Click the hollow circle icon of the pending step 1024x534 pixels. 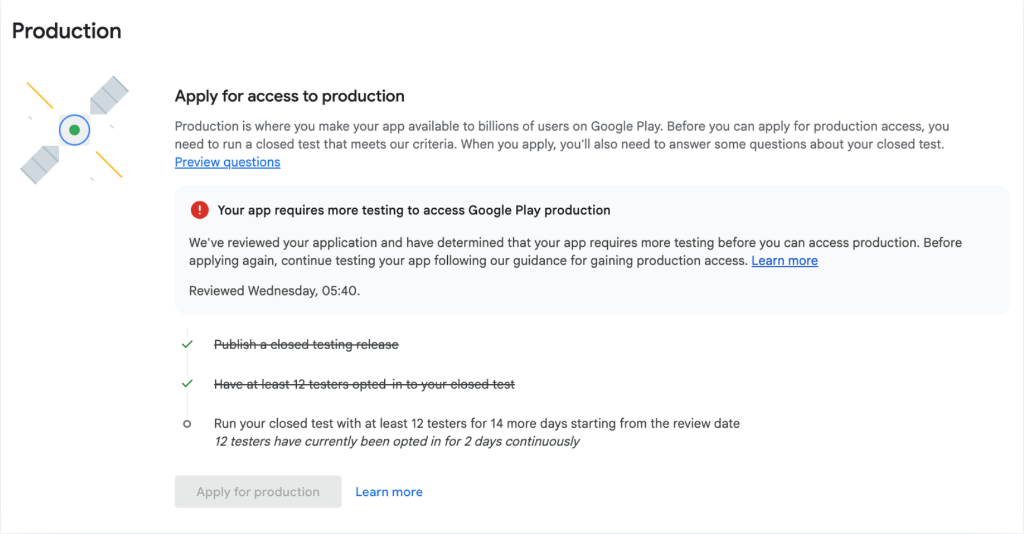[187, 424]
